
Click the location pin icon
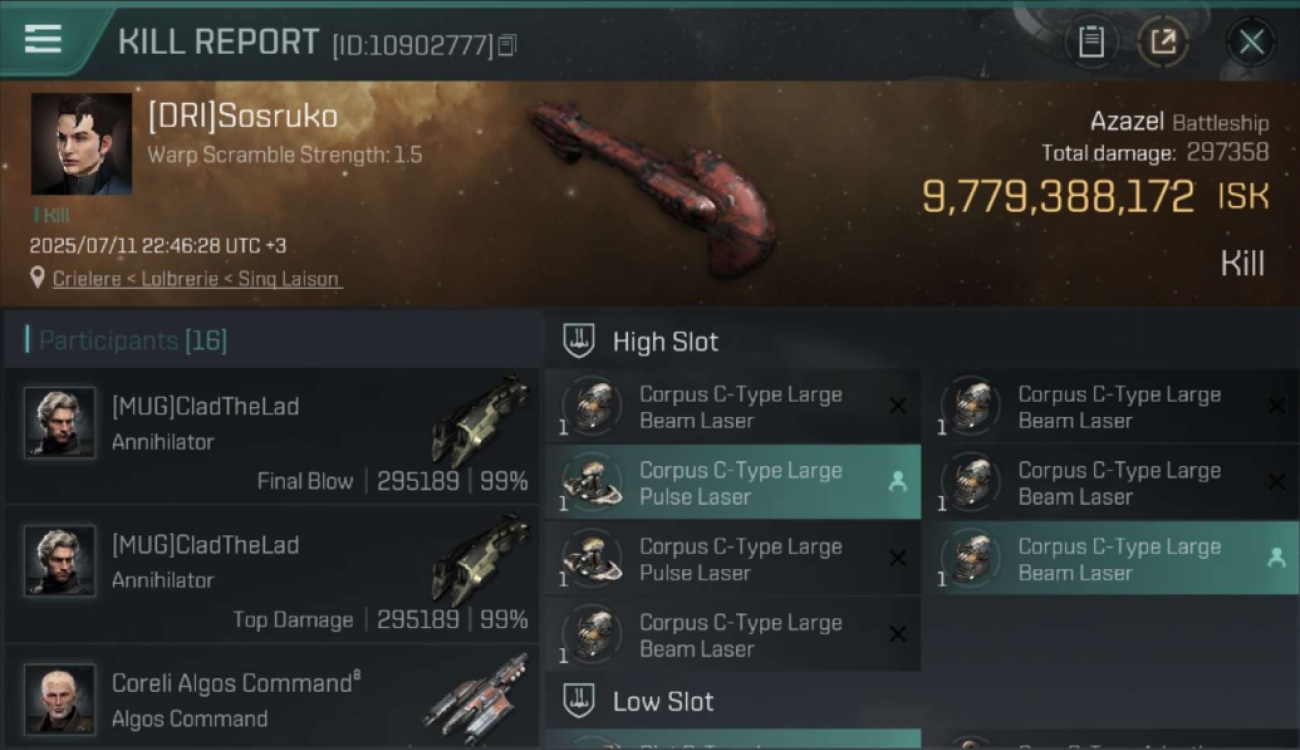[38, 279]
